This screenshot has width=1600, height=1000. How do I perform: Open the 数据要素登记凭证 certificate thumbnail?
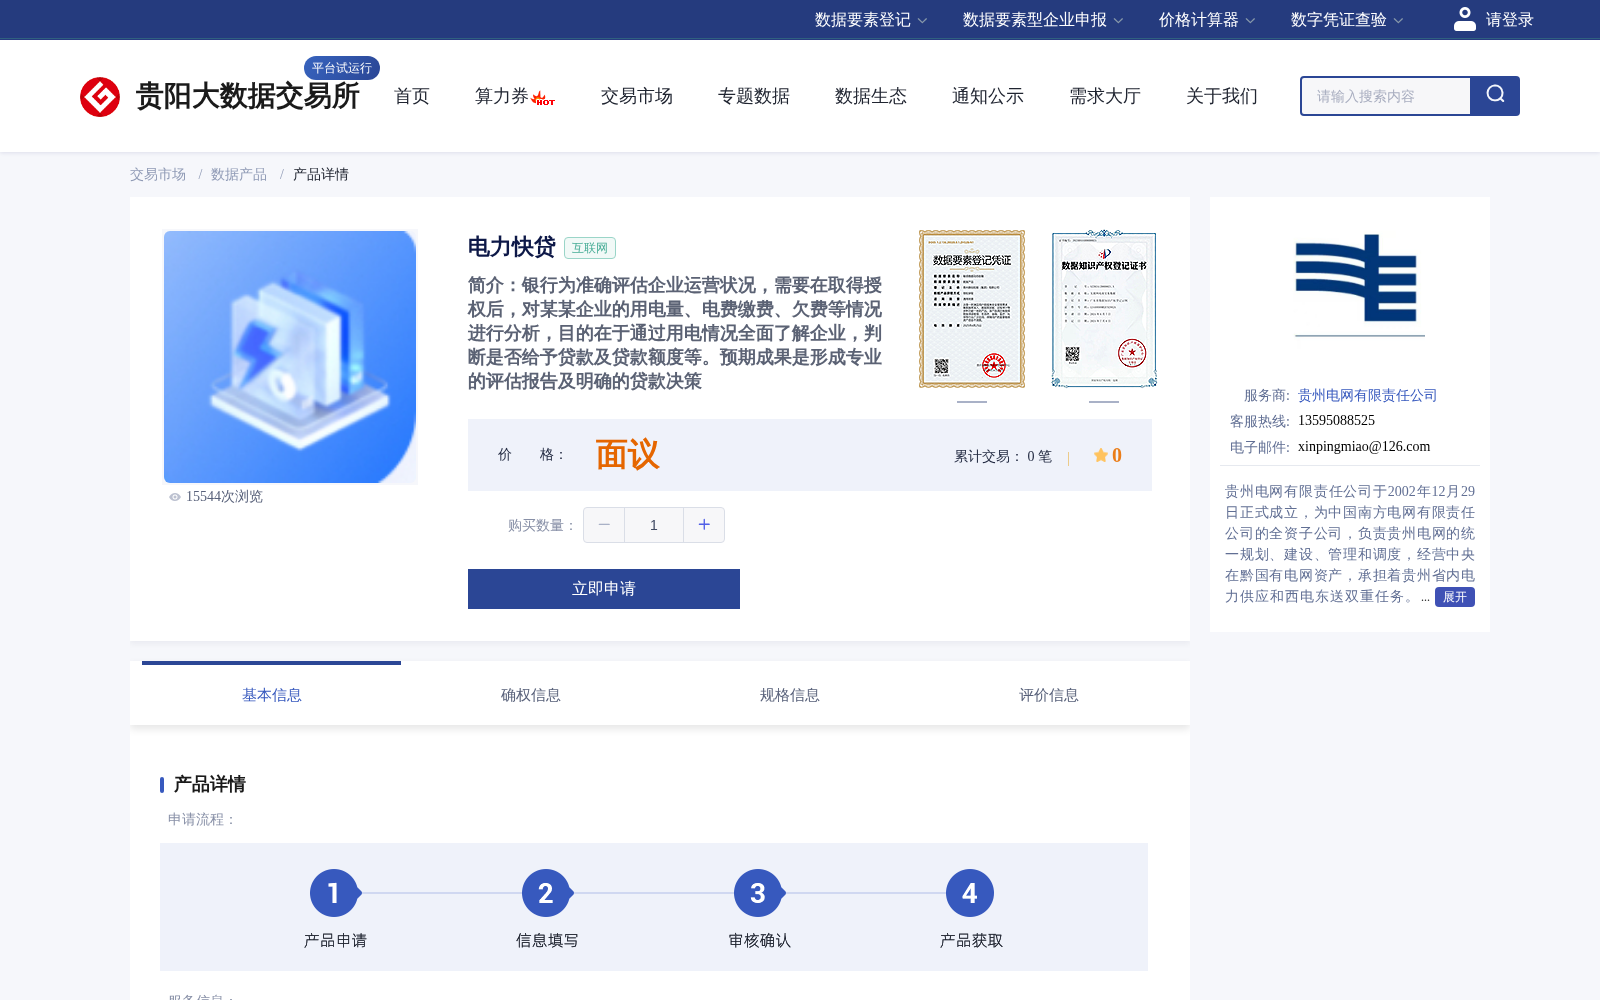tap(972, 309)
